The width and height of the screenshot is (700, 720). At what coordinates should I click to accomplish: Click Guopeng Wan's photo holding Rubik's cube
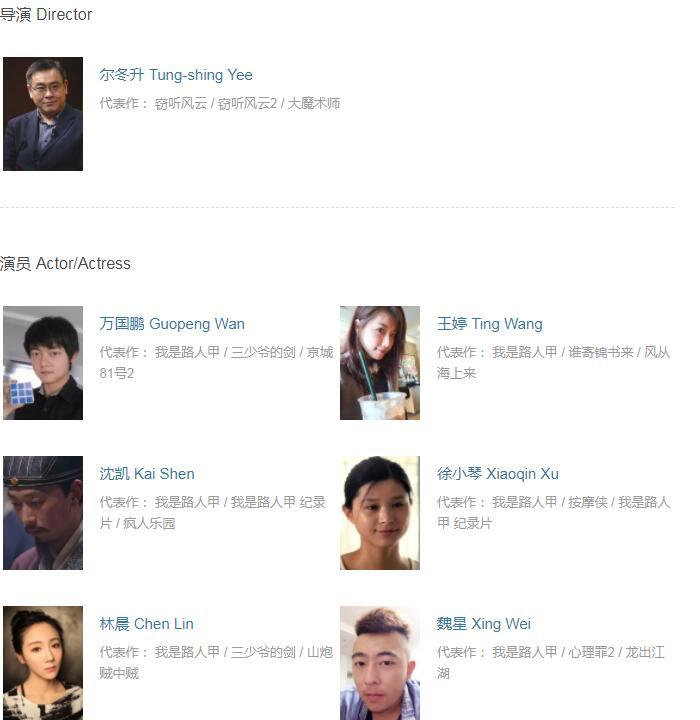pos(43,363)
